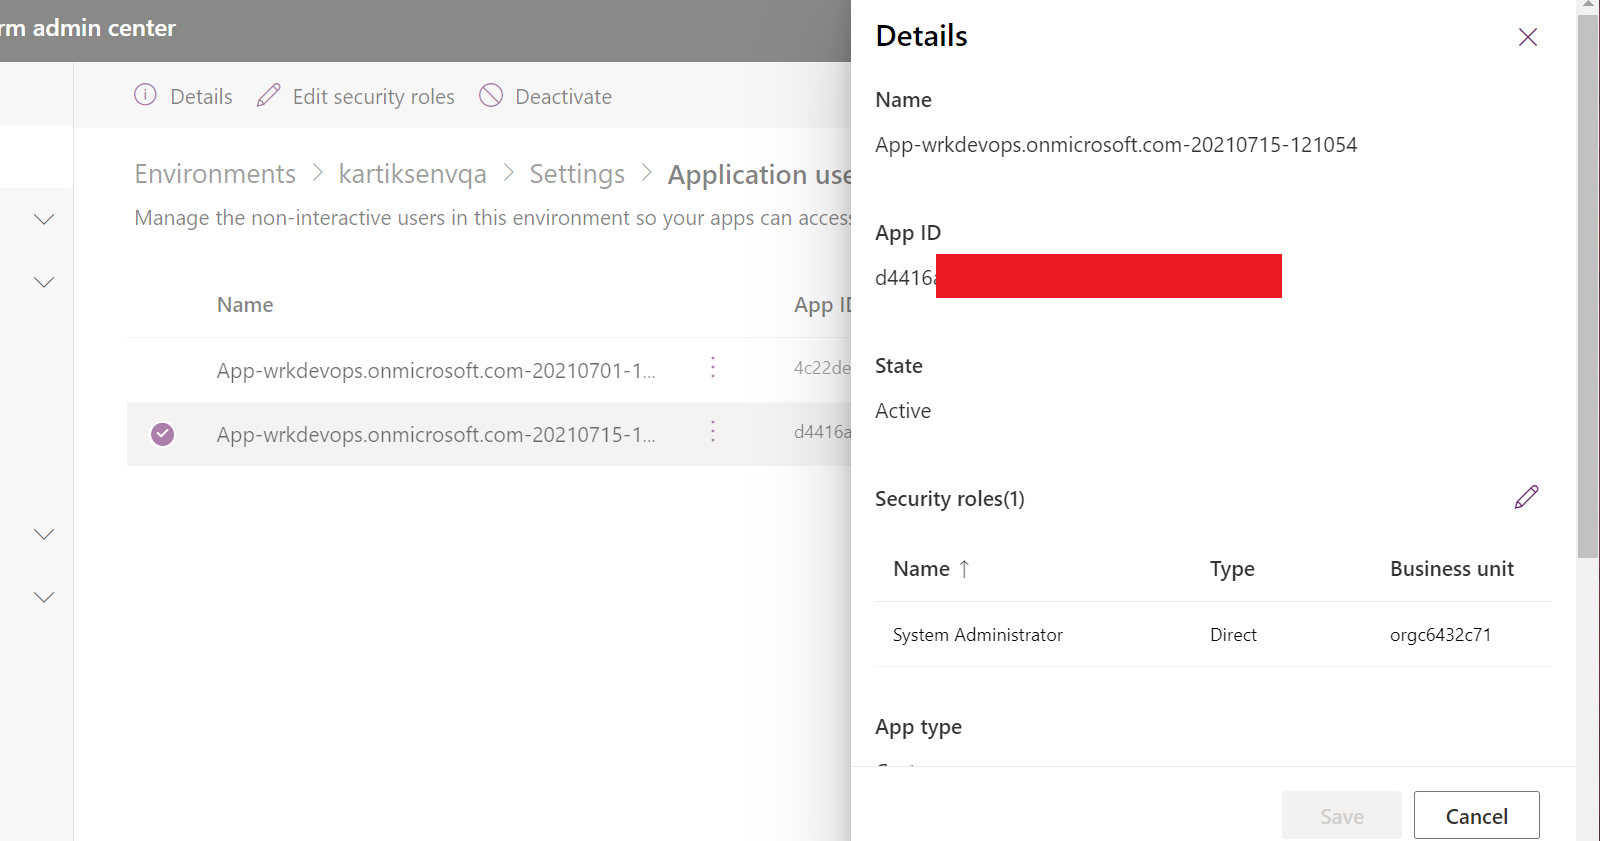The height and width of the screenshot is (841, 1600).
Task: Expand the first sidebar chevron section
Action: click(44, 219)
